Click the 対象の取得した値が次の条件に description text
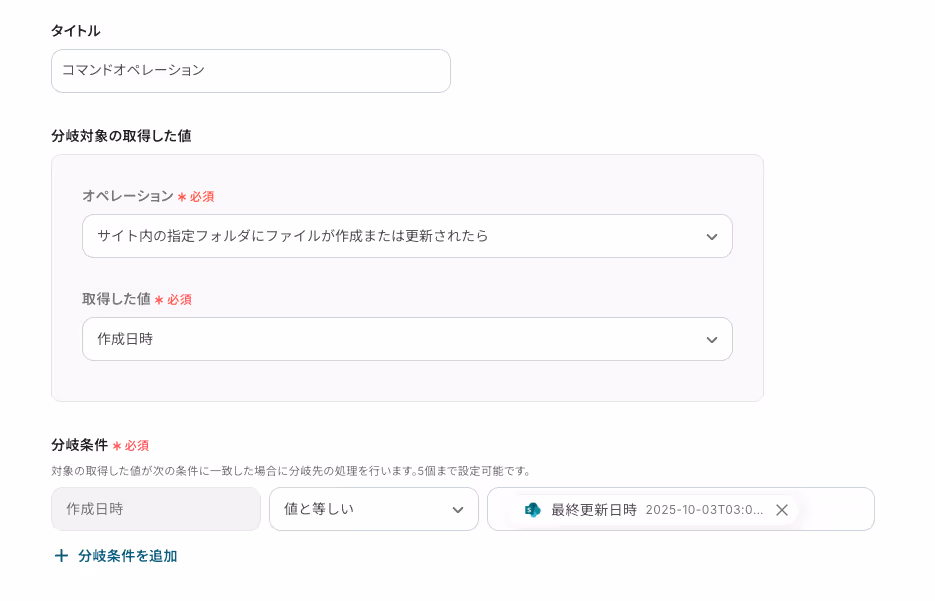 [291, 471]
